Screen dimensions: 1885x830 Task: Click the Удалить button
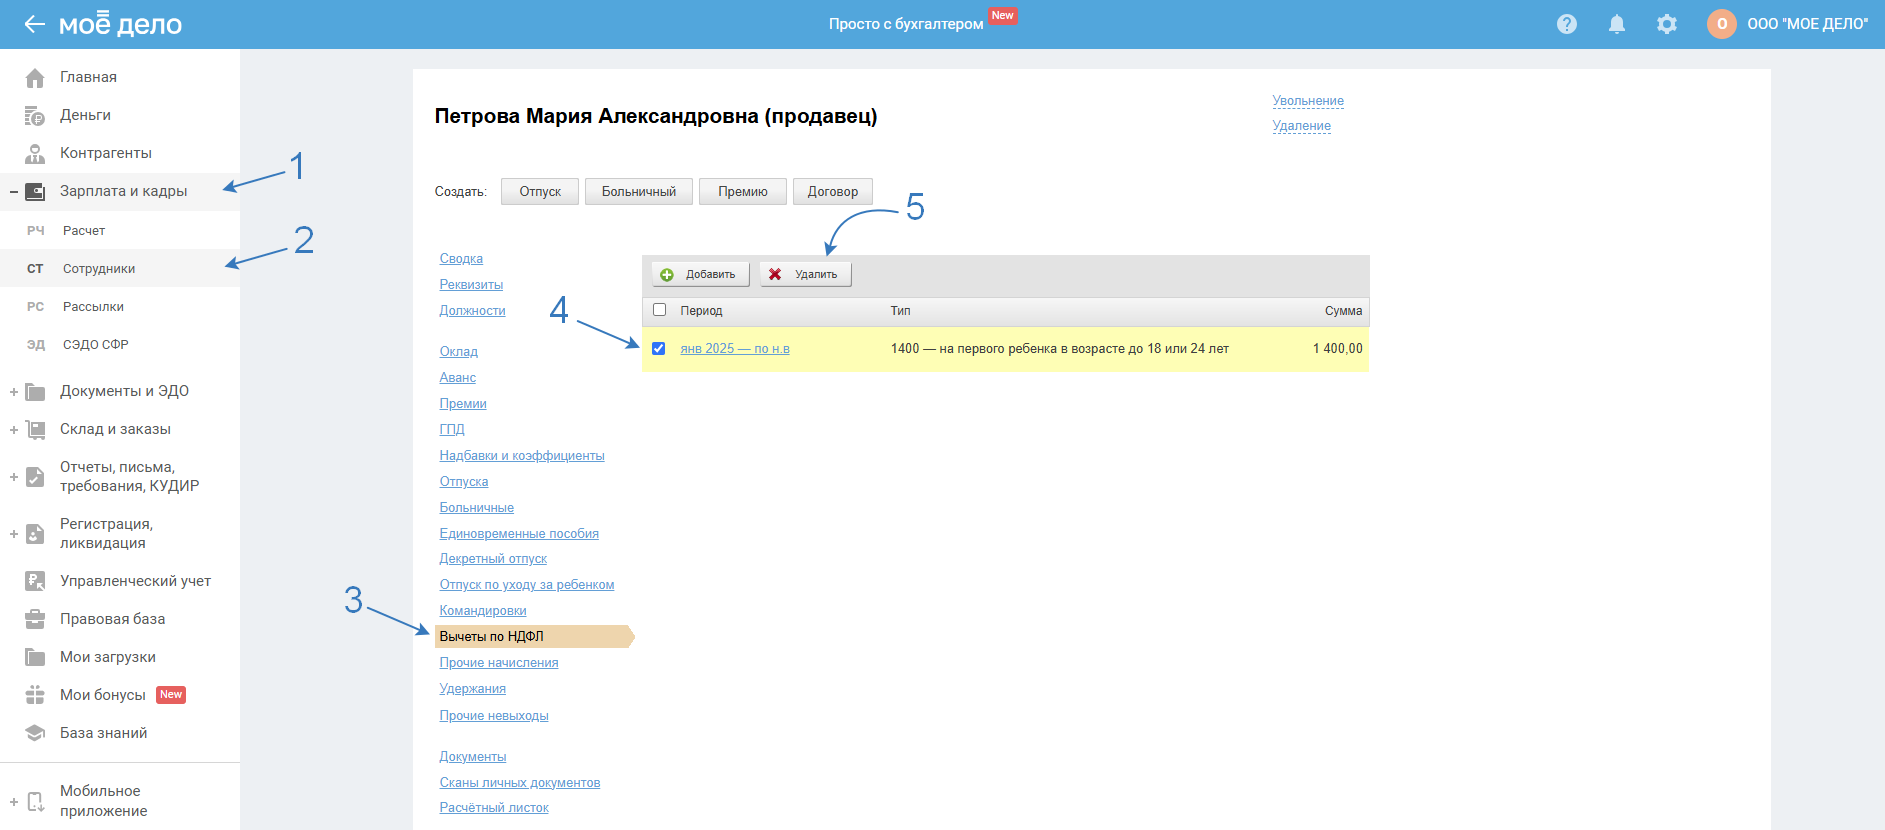tap(805, 274)
